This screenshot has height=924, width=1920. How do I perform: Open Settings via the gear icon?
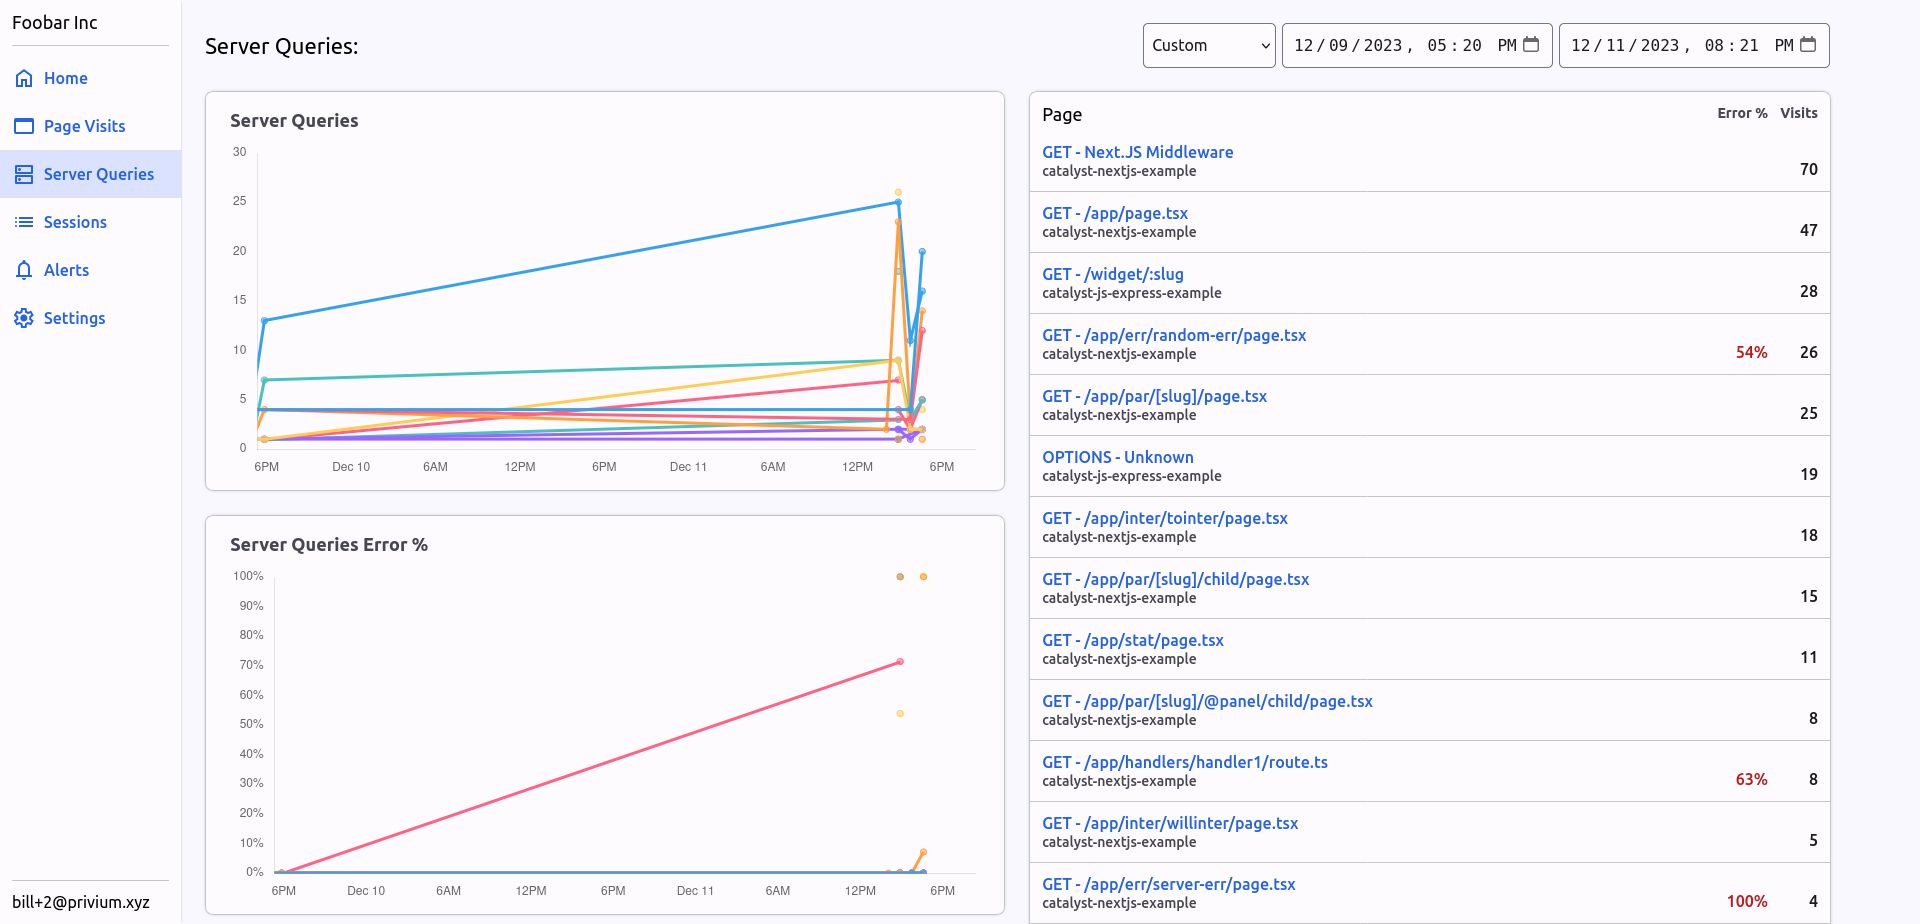pyautogui.click(x=23, y=317)
